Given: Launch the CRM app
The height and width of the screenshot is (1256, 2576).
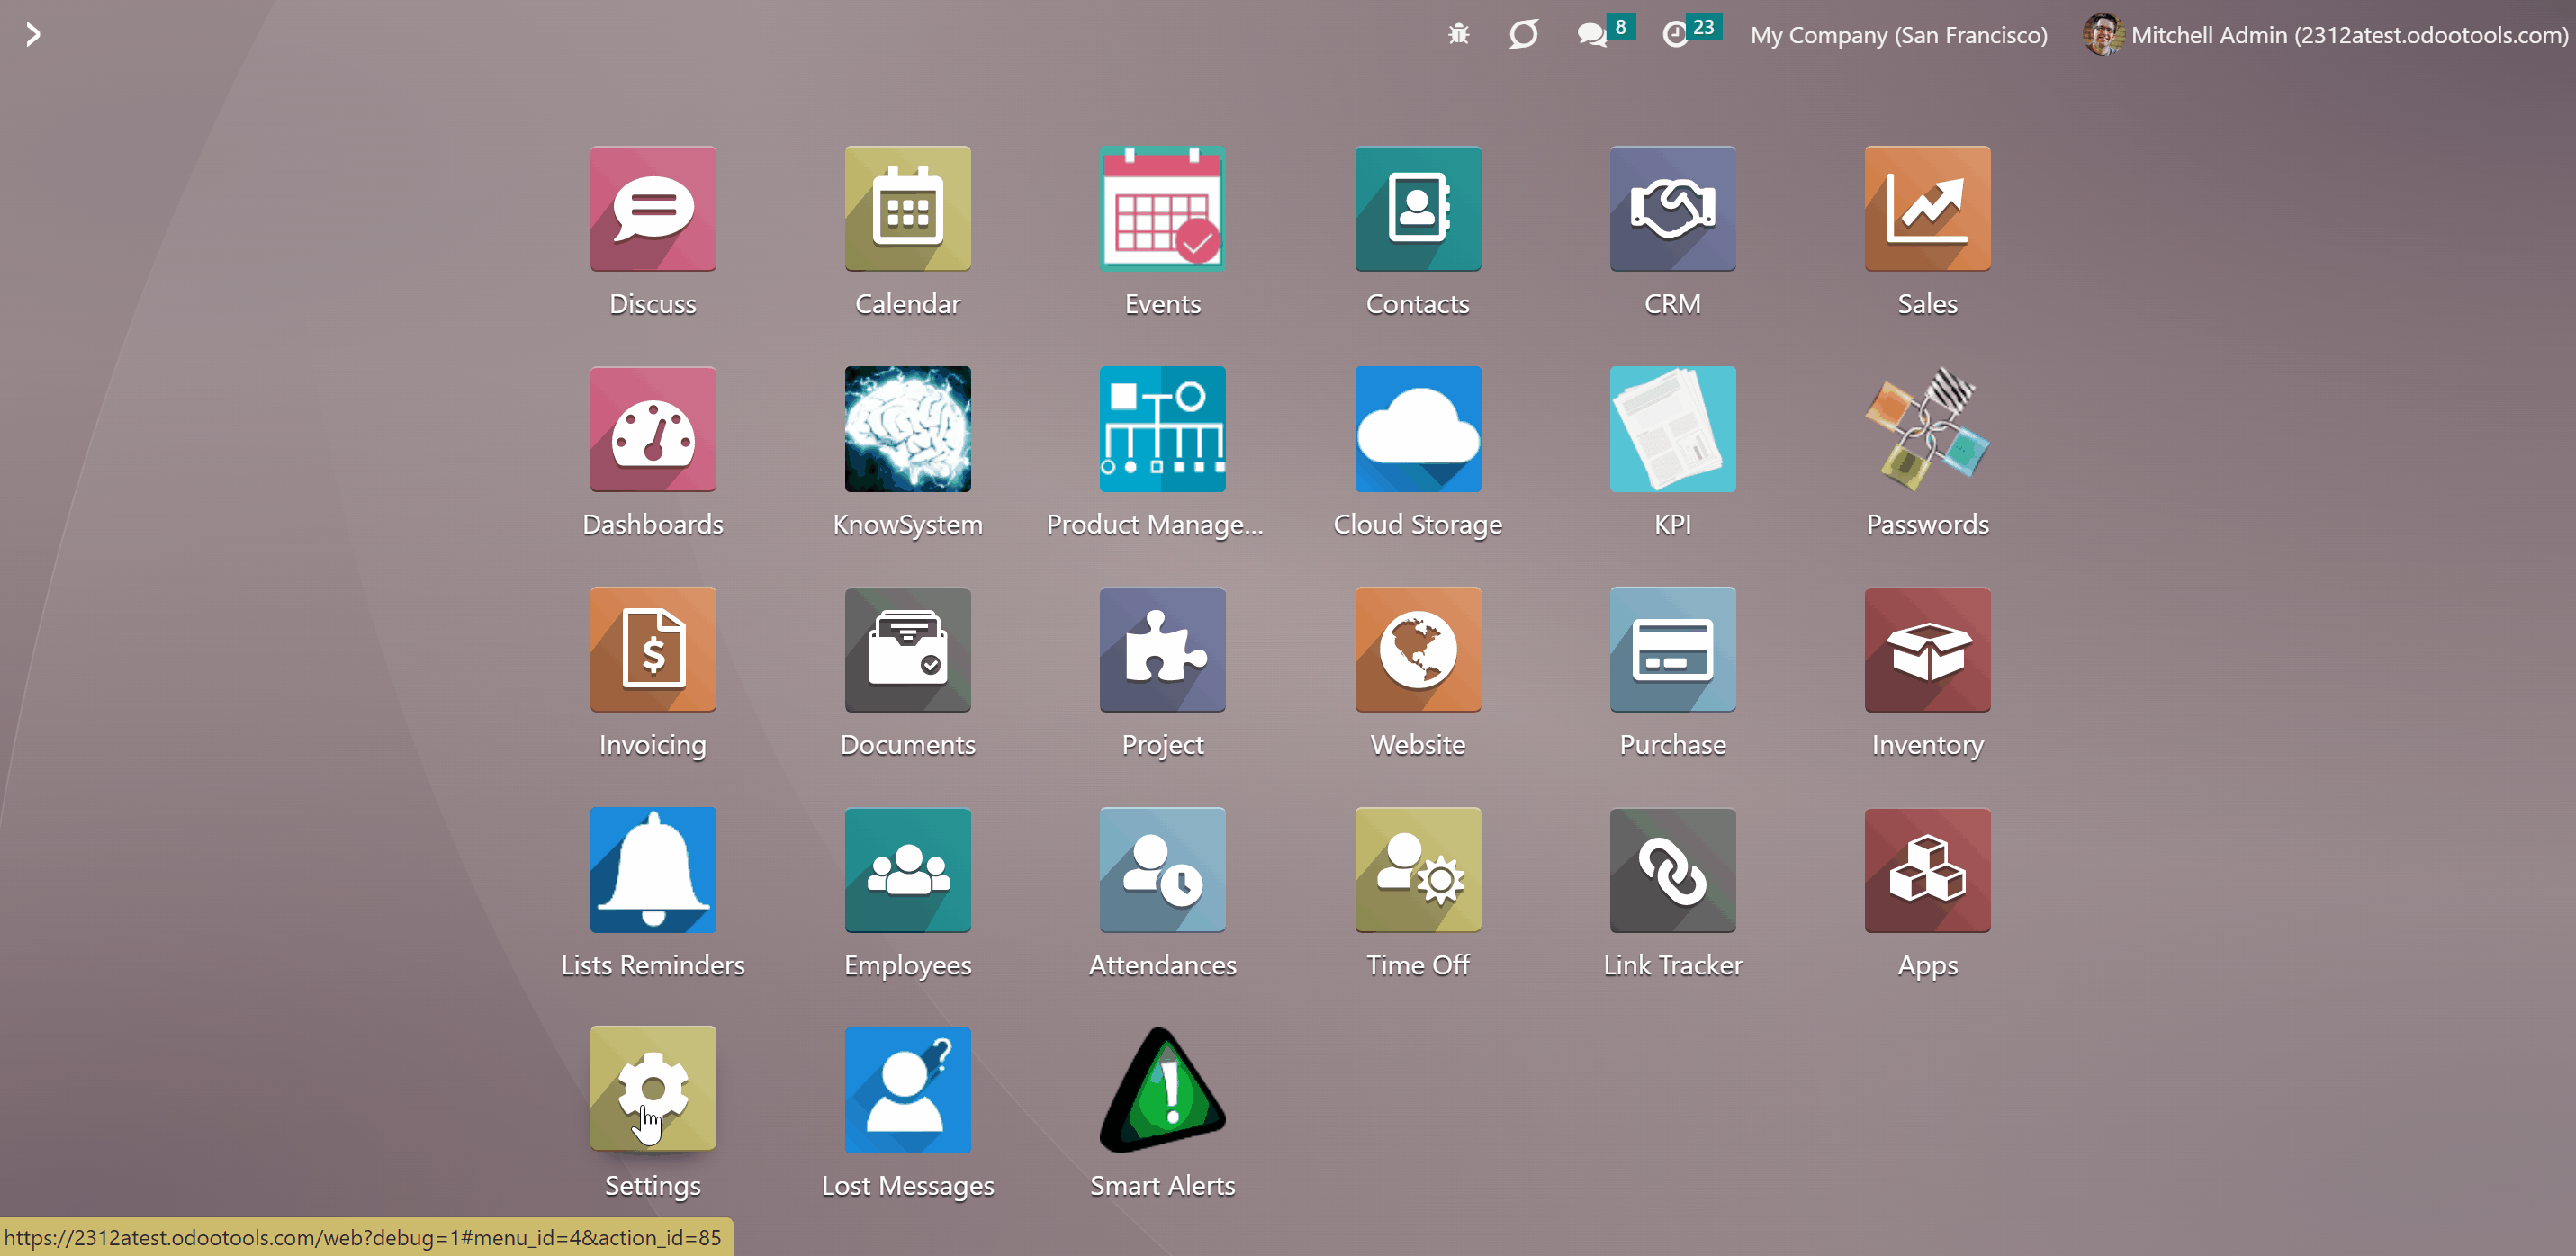Looking at the screenshot, I should coord(1673,209).
